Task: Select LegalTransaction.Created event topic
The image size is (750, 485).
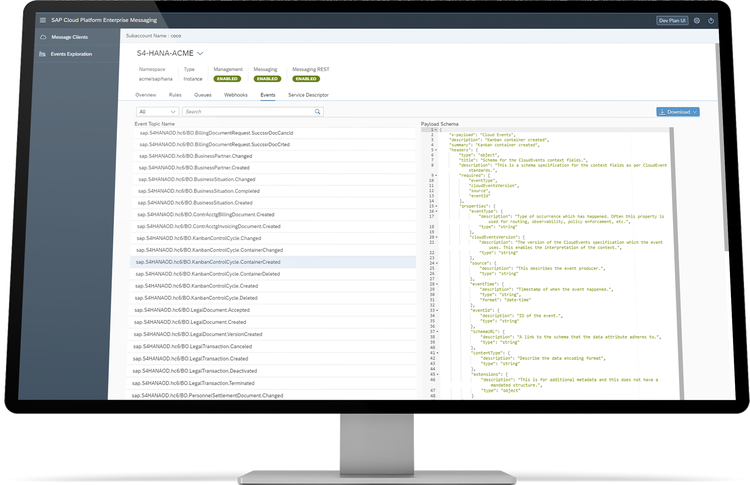Action: coord(271,359)
